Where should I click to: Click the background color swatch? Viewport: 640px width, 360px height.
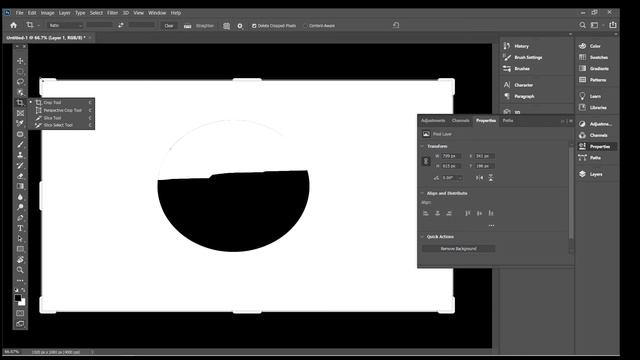coord(22,303)
